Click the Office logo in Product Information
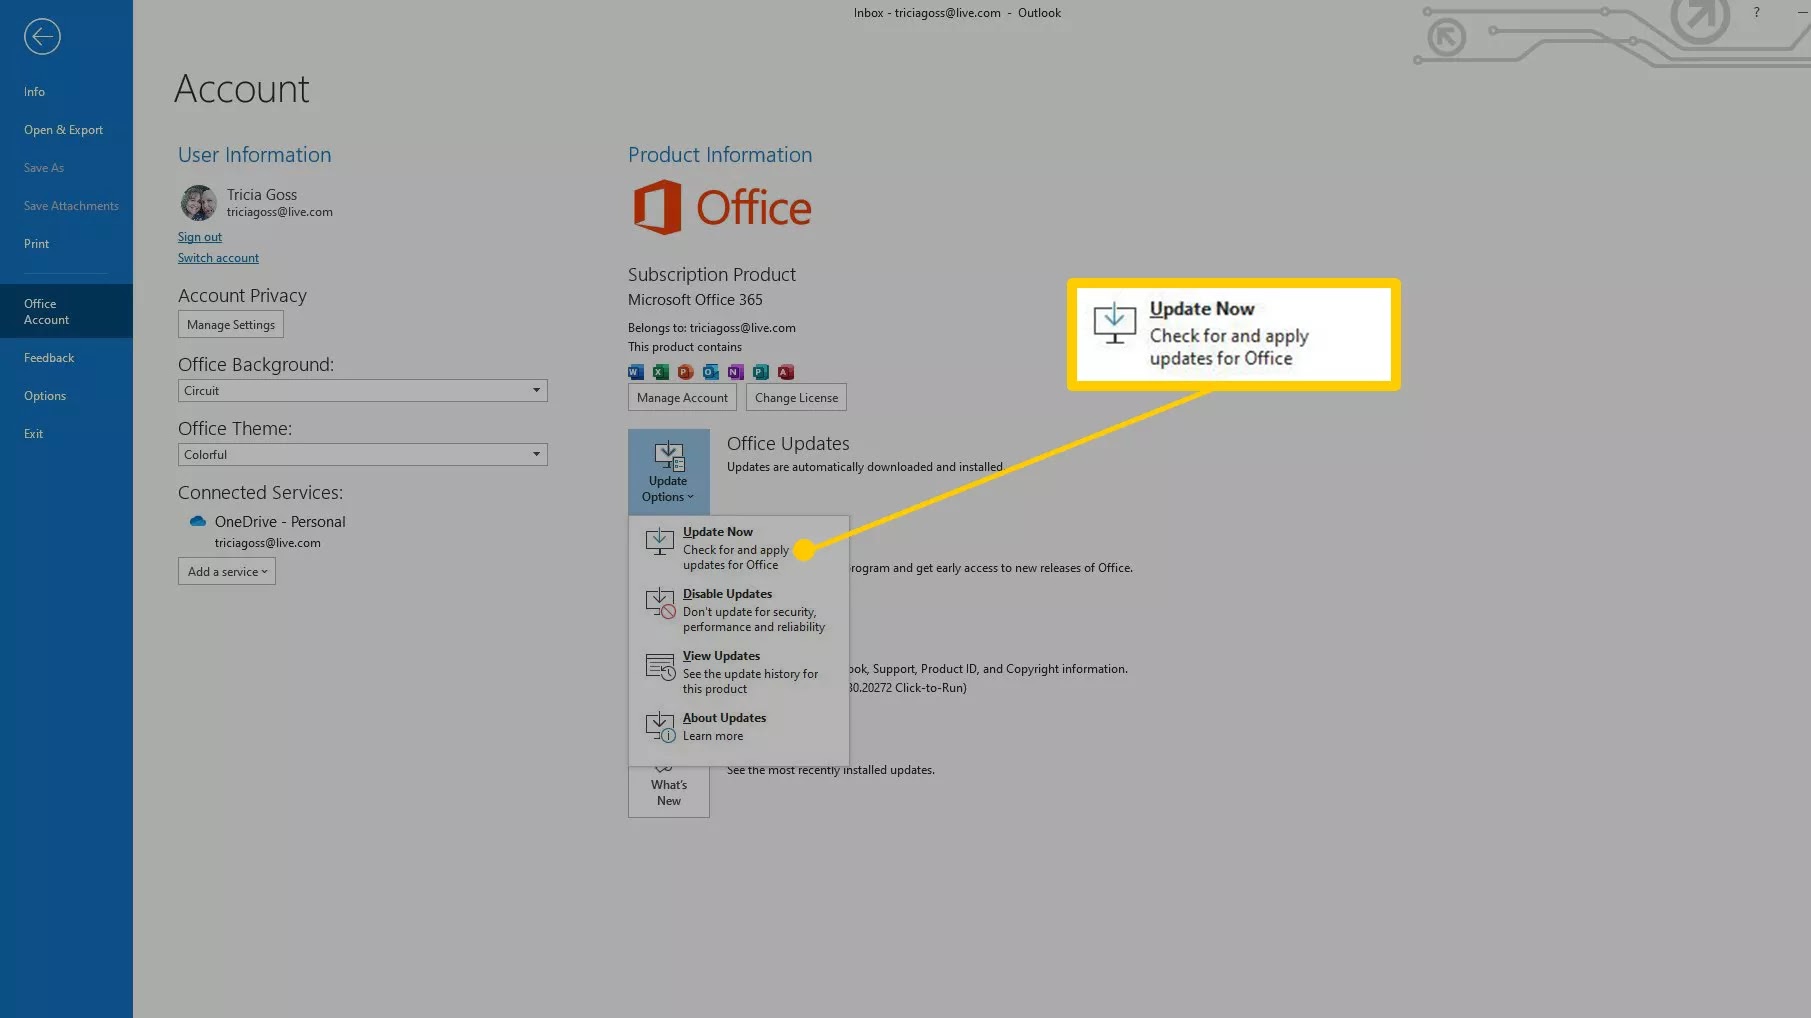Viewport: 1811px width, 1018px height. pos(722,207)
